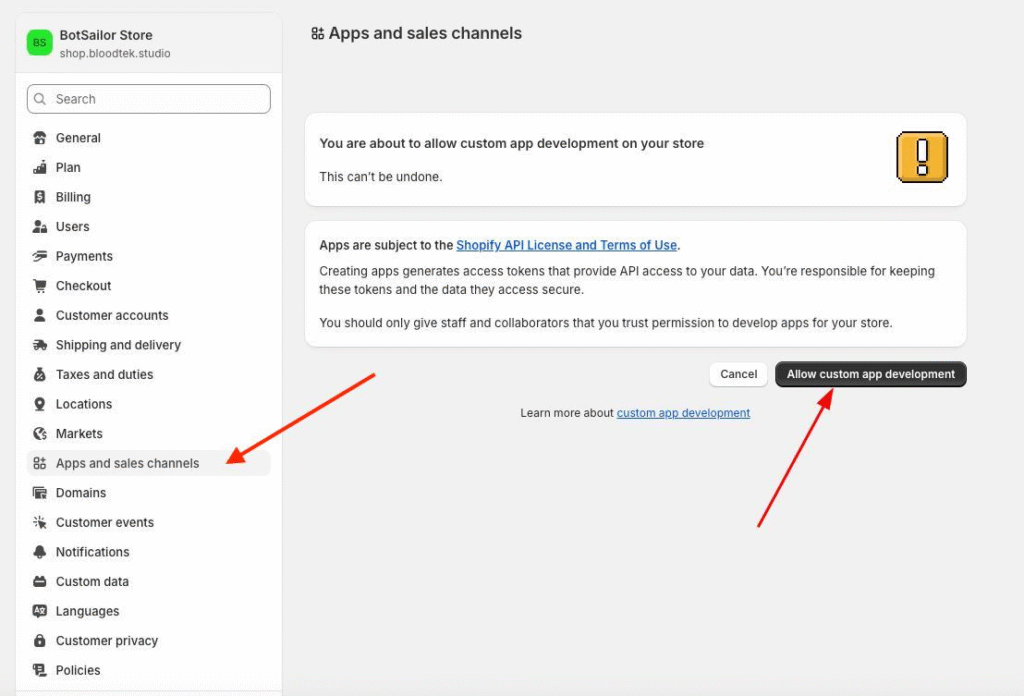Click the BotSailor Store name
1024x696 pixels.
coord(106,35)
